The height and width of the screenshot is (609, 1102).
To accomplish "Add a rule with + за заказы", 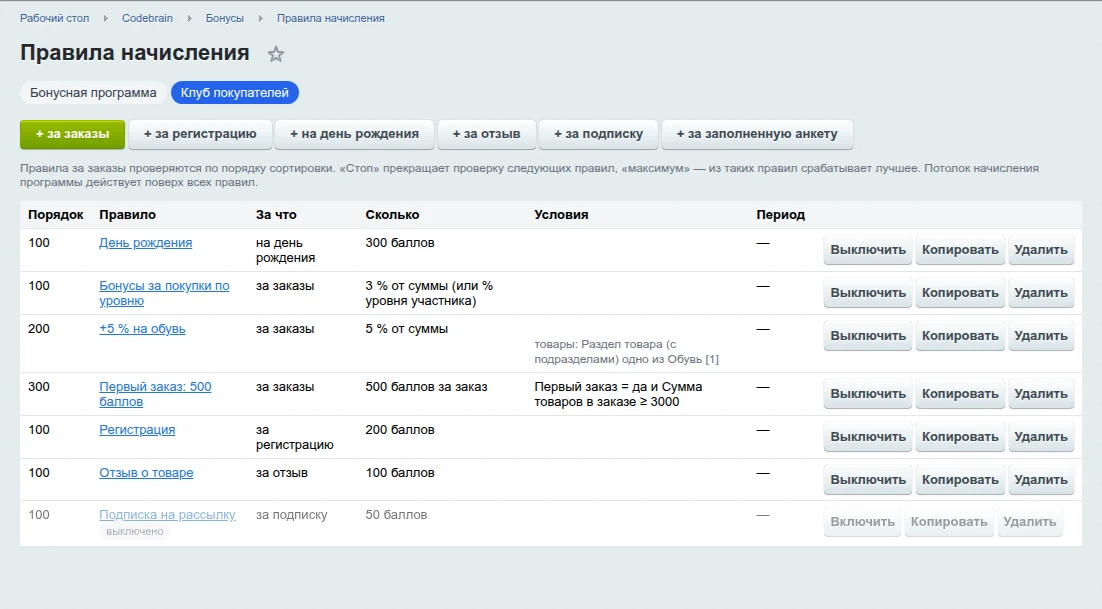I will click(72, 134).
